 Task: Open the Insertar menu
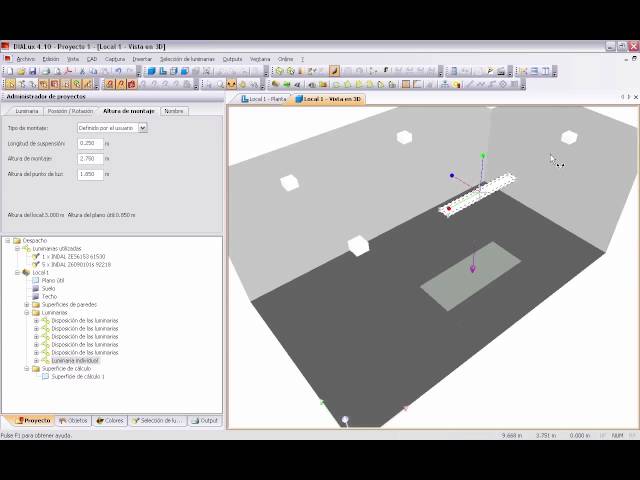[142, 59]
